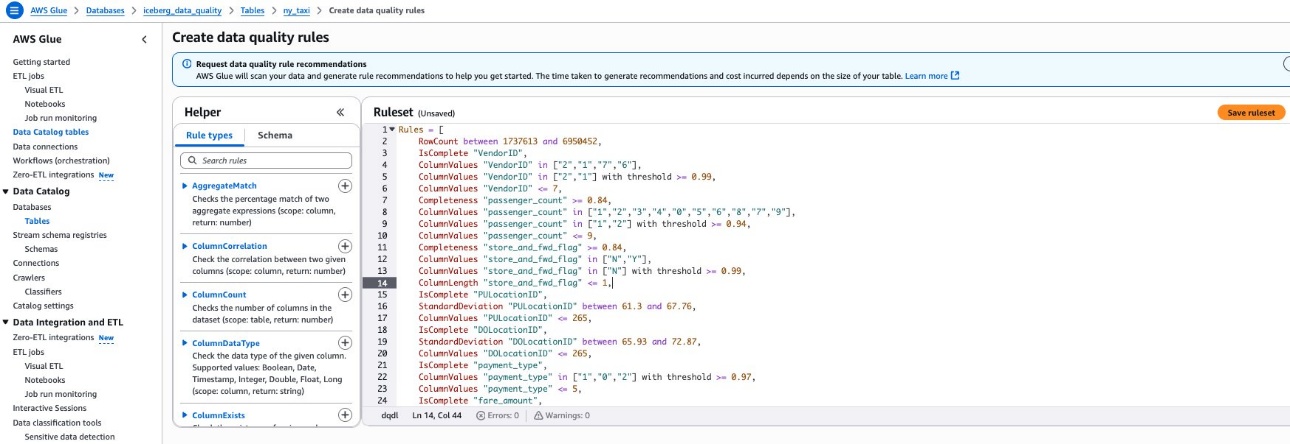Open Getting started in sidebar
Screen dimensions: 1290x444
(x=41, y=62)
